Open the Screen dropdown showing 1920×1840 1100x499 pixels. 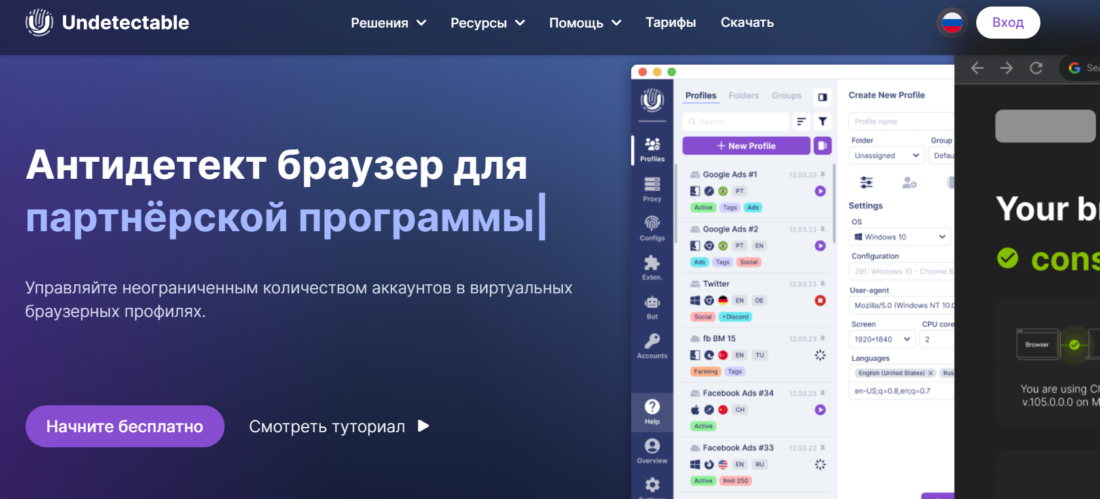[x=882, y=339]
